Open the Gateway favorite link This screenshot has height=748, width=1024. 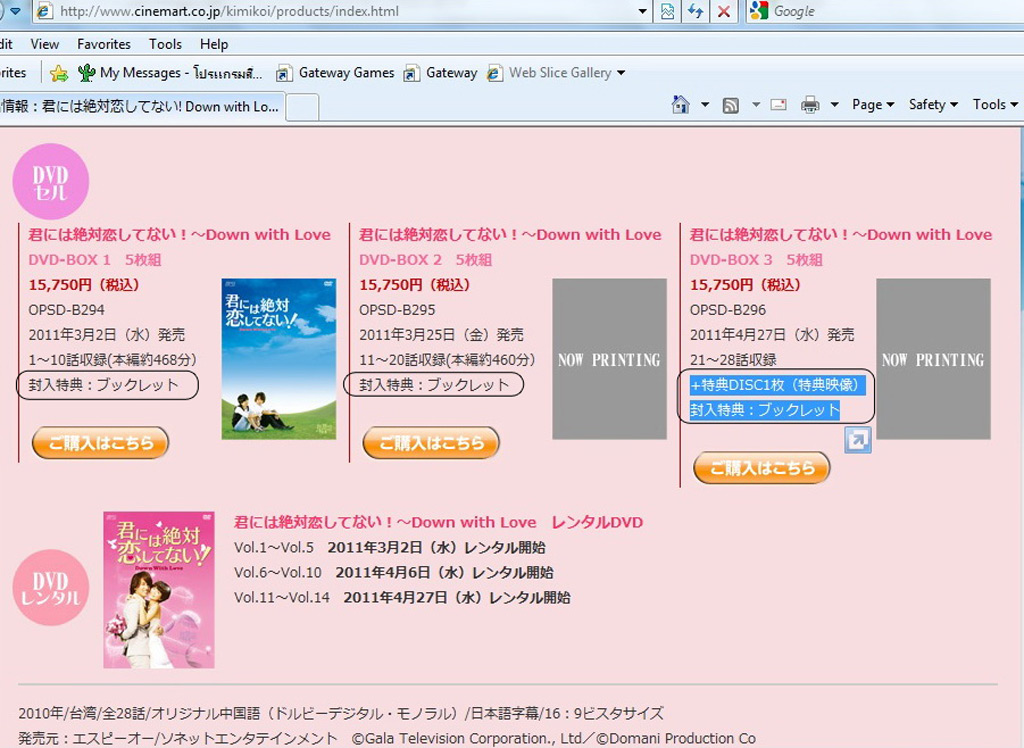tap(441, 73)
